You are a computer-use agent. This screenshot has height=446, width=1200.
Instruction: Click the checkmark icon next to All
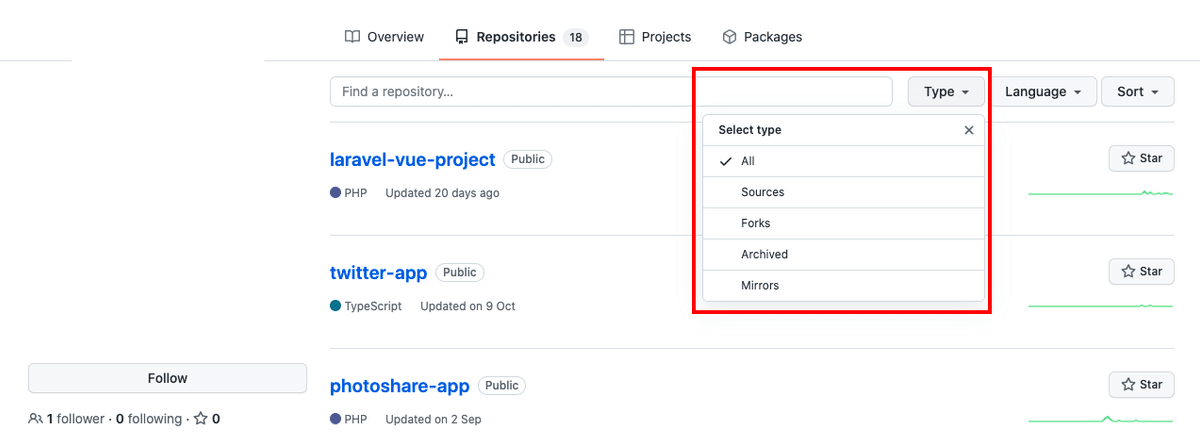[725, 161]
